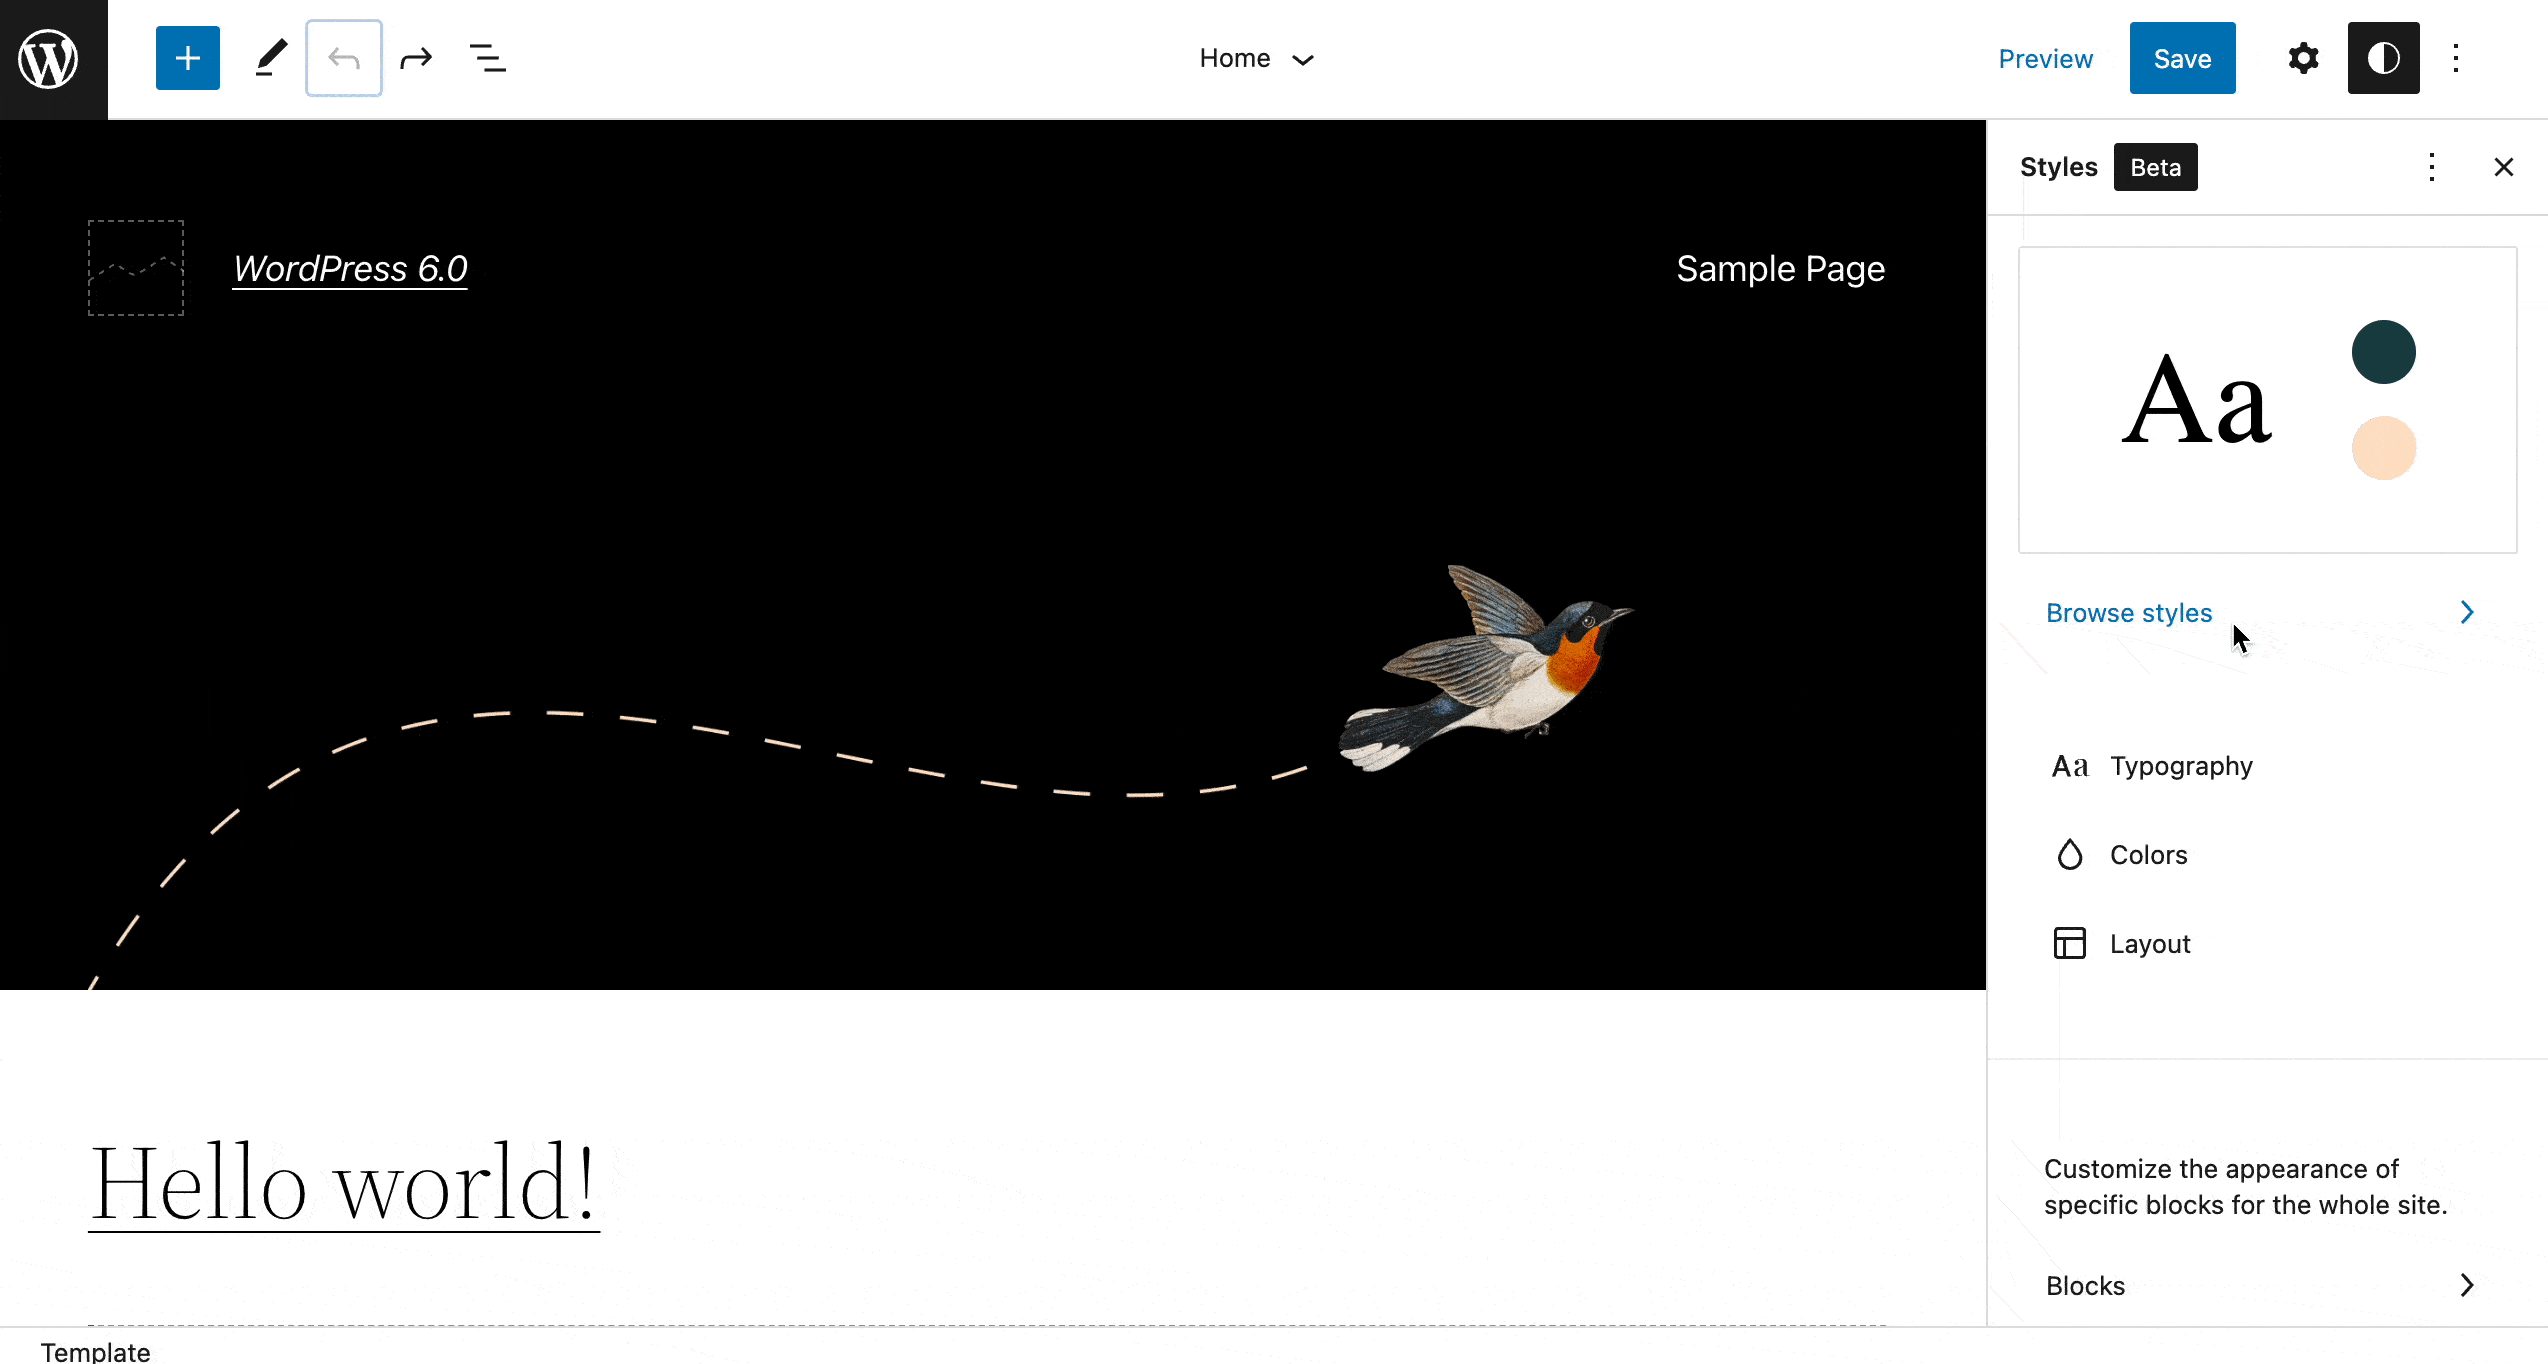The image size is (2548, 1364).
Task: Click the Layout menu item
Action: click(x=2150, y=942)
